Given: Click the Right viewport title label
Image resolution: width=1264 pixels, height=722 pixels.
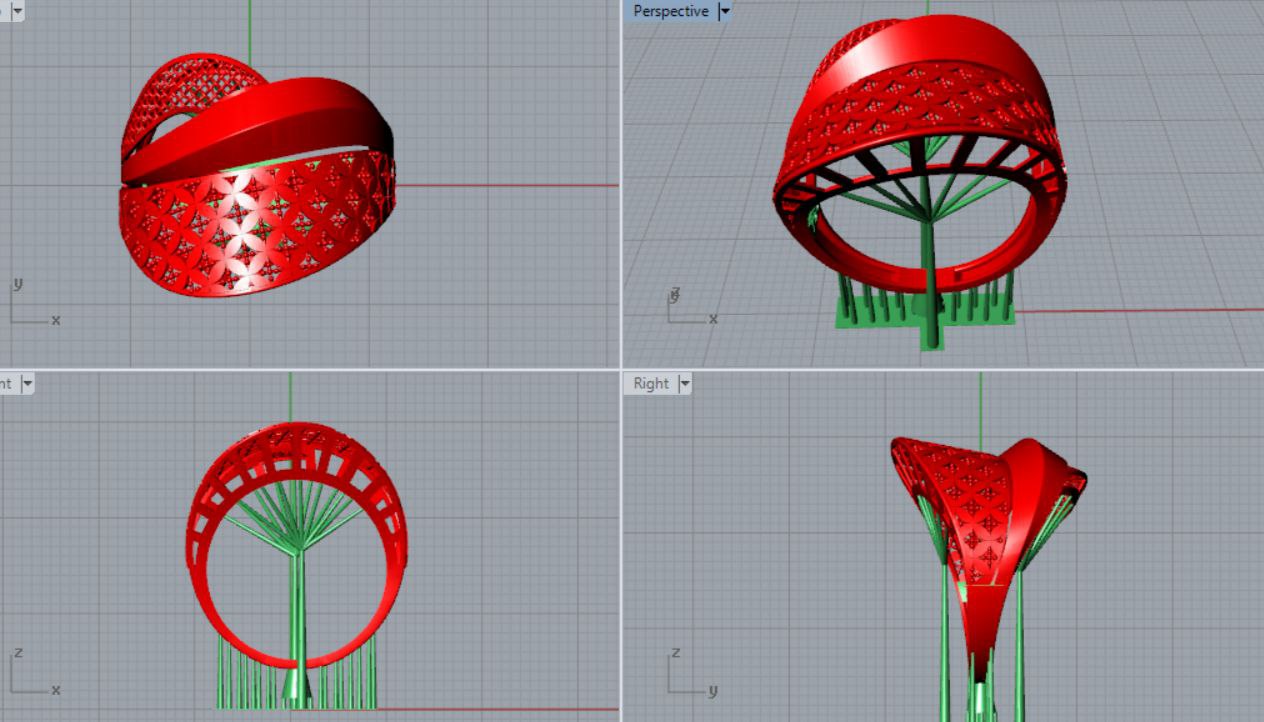Looking at the screenshot, I should 650,383.
